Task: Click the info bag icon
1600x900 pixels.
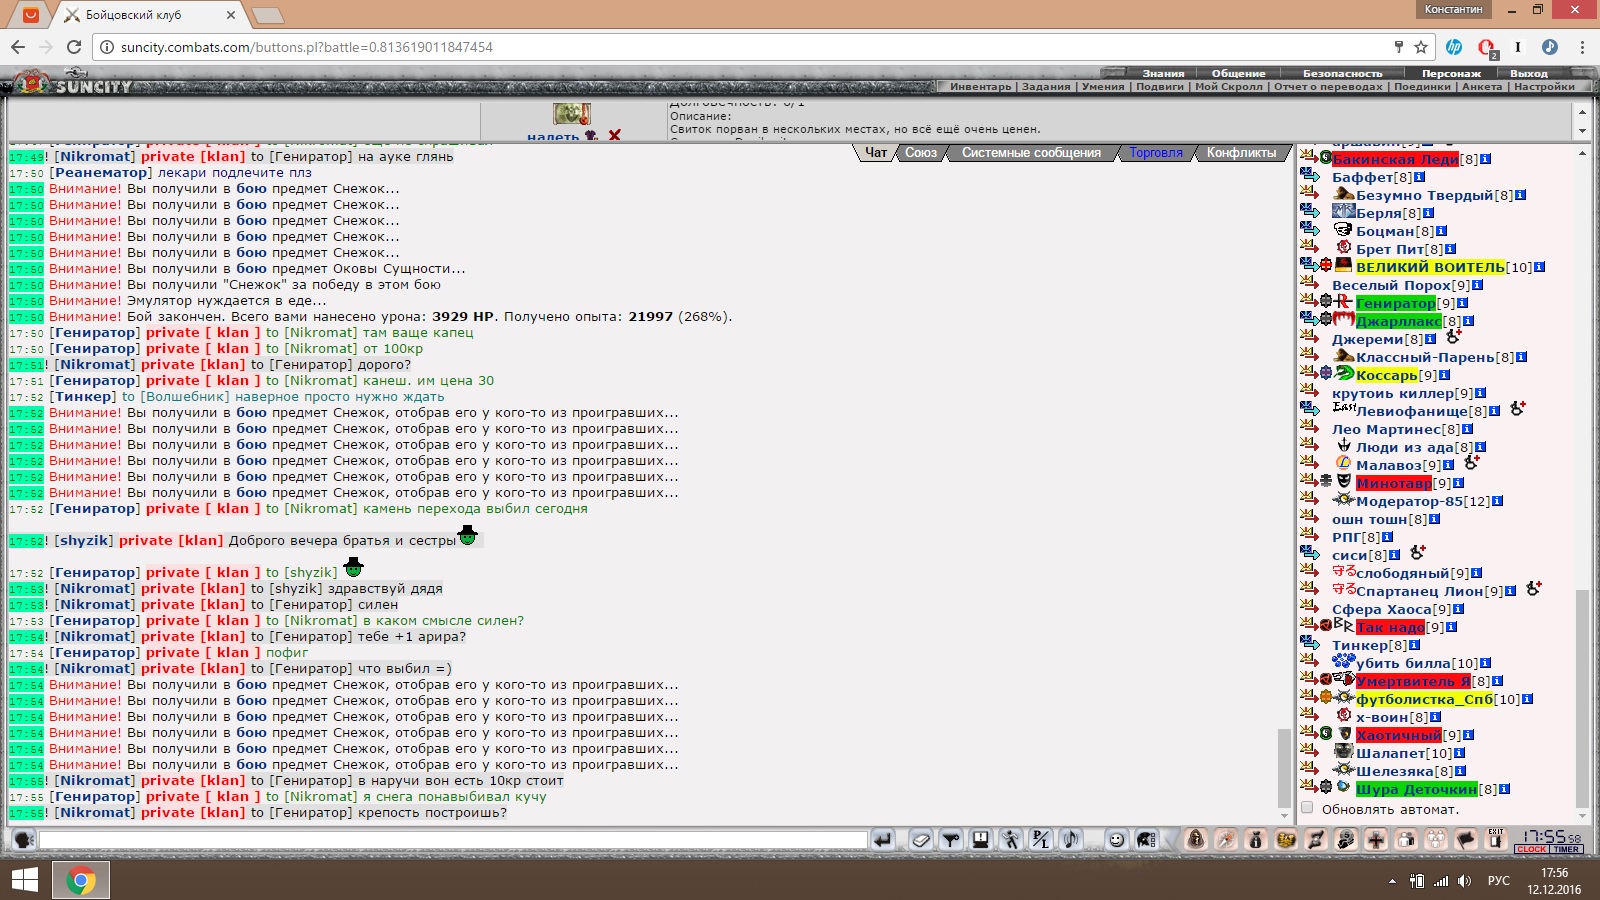Action: coord(1255,840)
